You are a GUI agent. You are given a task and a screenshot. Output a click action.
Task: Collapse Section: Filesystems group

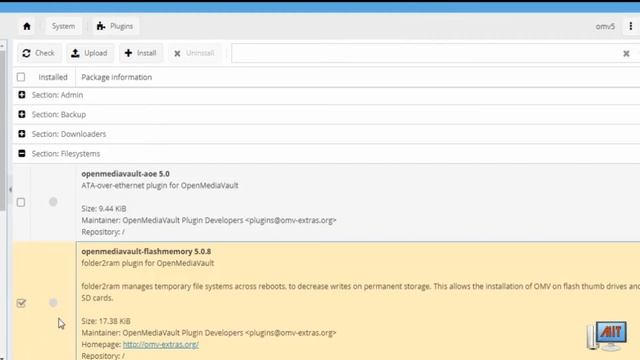click(x=22, y=153)
